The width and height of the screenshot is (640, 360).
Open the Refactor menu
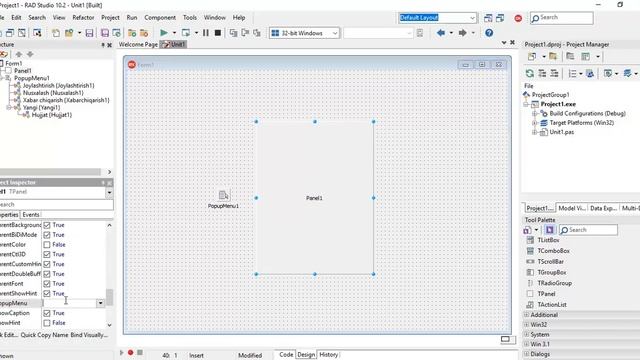click(x=83, y=18)
